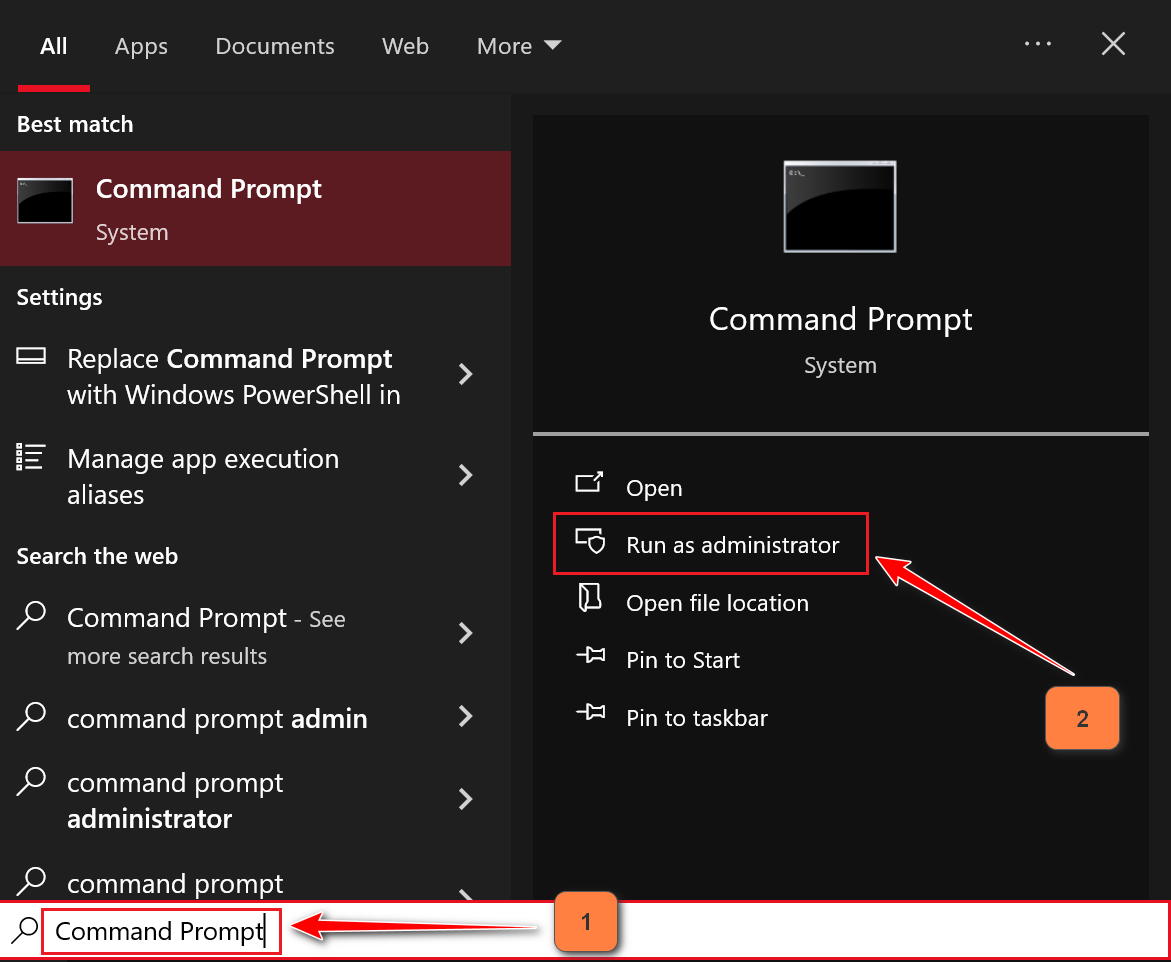Open the three-dots options menu
Screen dimensions: 1171x962
(x=1038, y=44)
